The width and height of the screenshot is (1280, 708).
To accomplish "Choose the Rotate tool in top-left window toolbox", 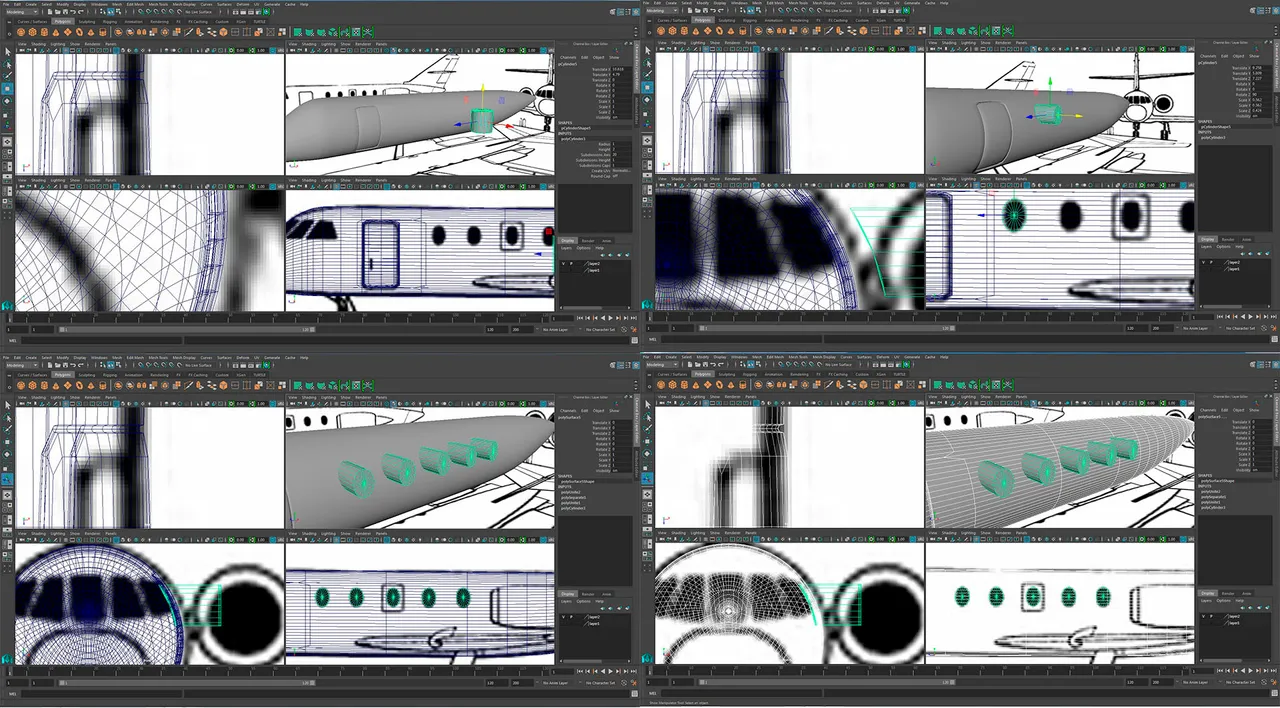I will [x=8, y=101].
